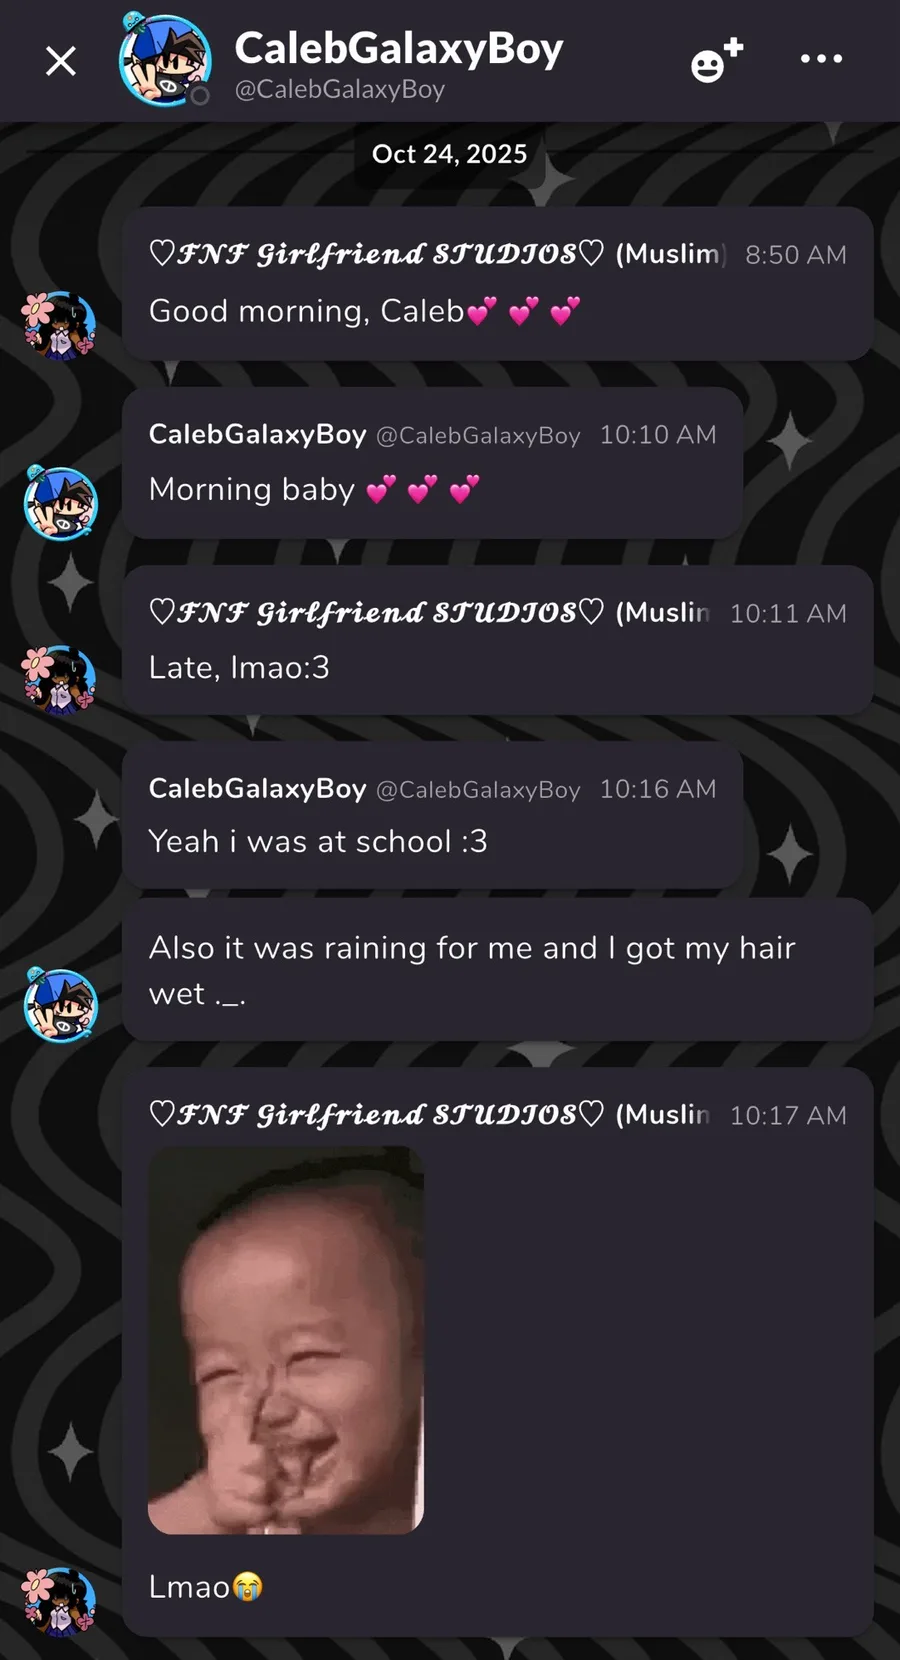Open FNF Girlfriend STUDIOS name at 8:50 AM
The height and width of the screenshot is (1660, 900).
[438, 254]
